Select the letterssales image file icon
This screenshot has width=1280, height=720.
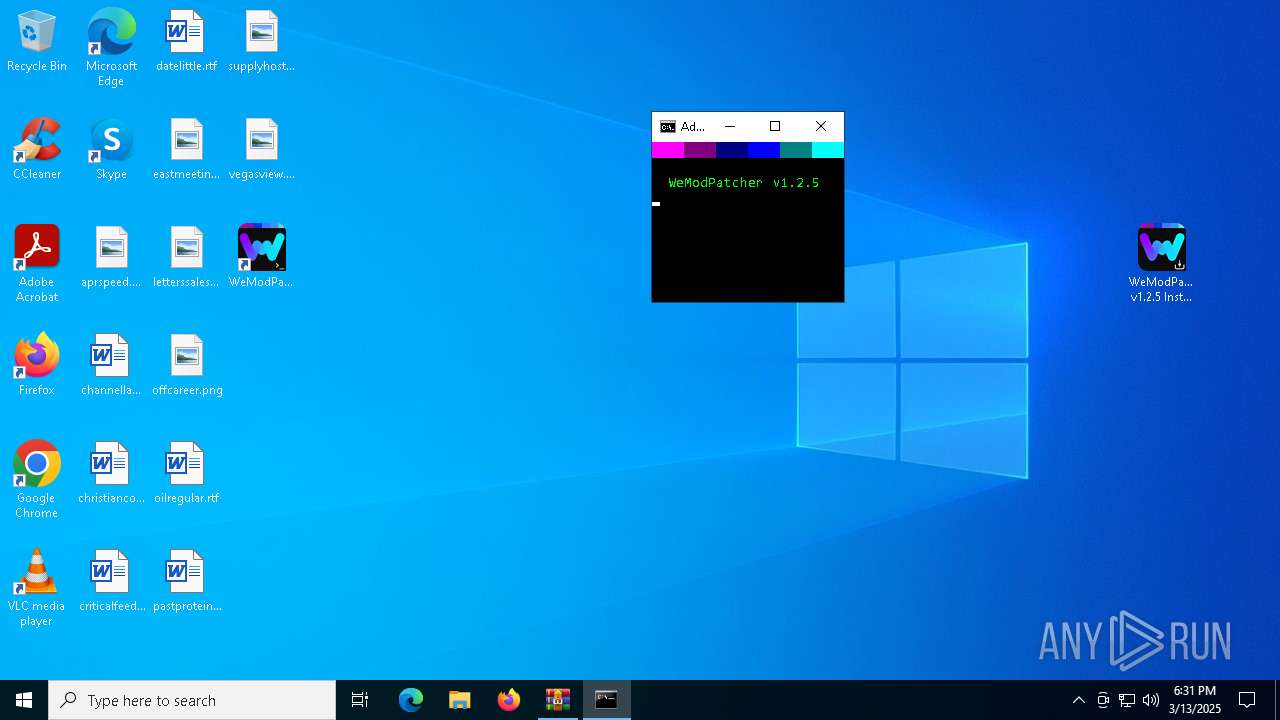pos(186,258)
